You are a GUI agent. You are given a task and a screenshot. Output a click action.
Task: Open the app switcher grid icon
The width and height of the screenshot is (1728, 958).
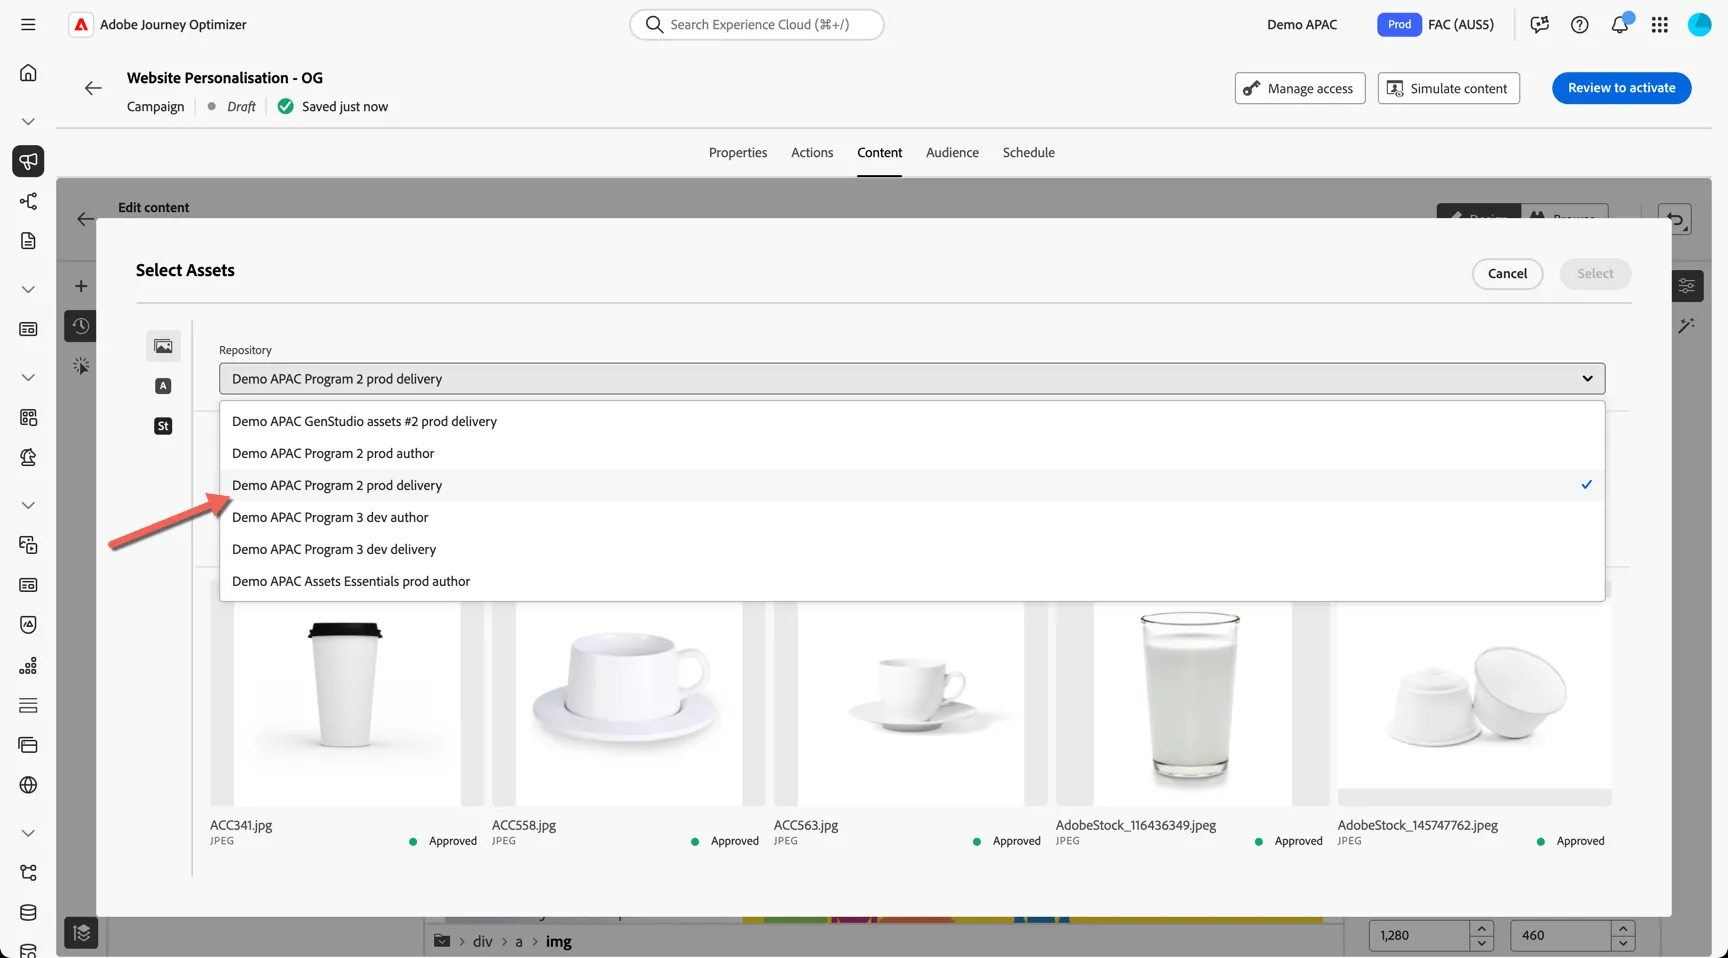[x=1659, y=25]
